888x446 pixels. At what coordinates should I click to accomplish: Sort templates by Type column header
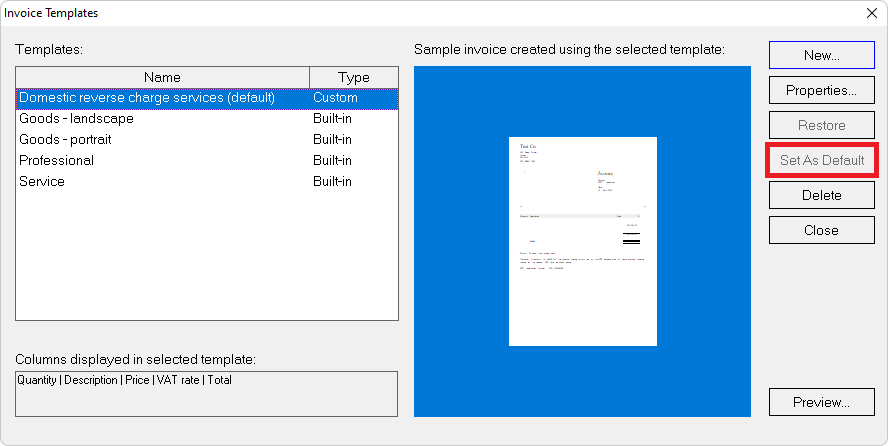[354, 77]
